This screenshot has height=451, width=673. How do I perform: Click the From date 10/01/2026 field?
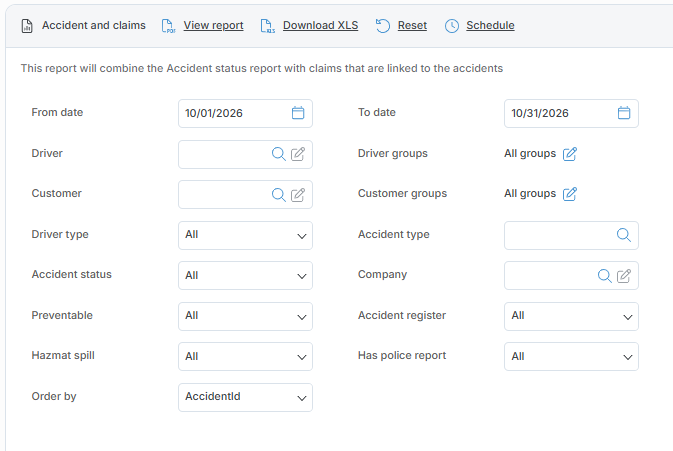coord(246,113)
